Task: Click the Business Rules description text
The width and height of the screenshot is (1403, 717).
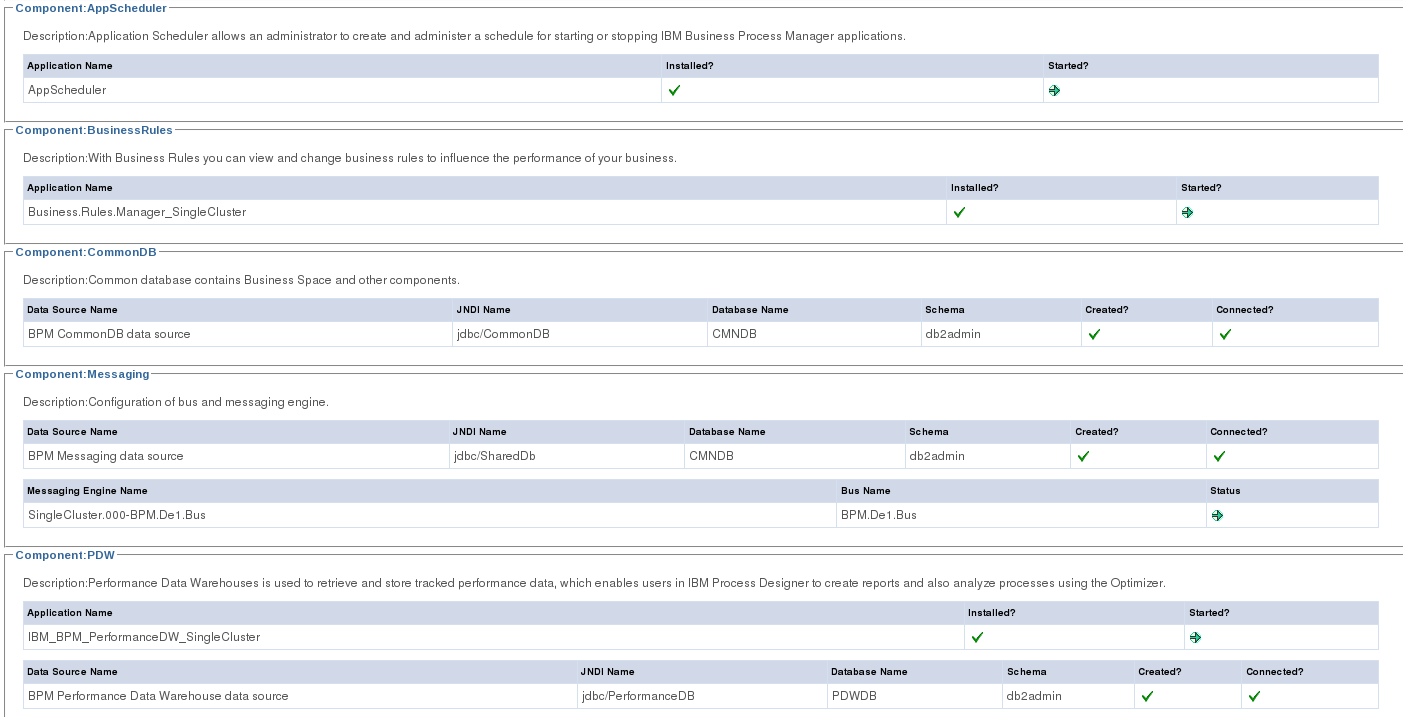Action: coord(350,158)
